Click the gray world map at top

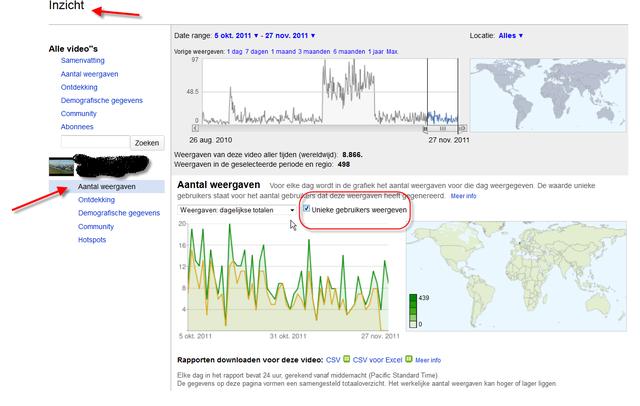tap(548, 95)
